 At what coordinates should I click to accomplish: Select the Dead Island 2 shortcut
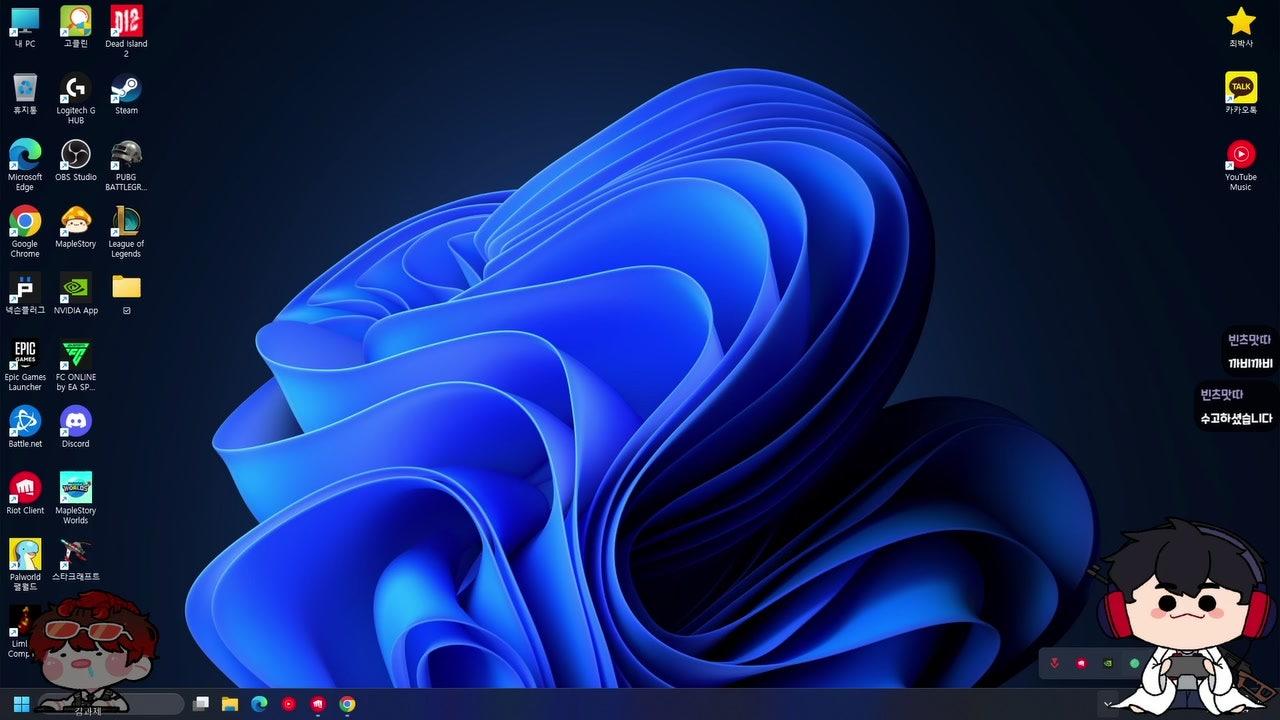pos(126,31)
